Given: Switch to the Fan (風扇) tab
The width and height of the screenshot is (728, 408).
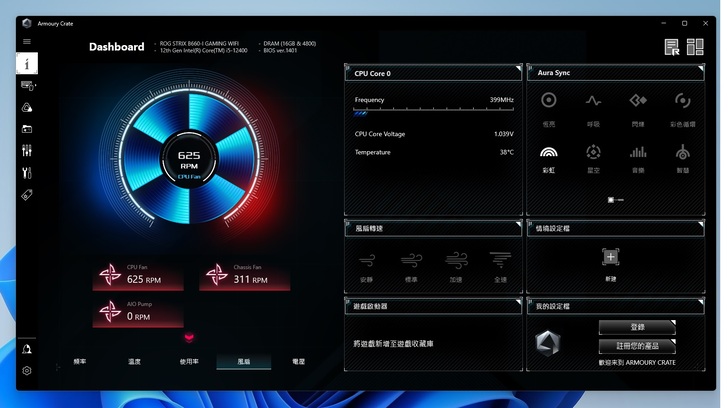Looking at the screenshot, I should 244,362.
